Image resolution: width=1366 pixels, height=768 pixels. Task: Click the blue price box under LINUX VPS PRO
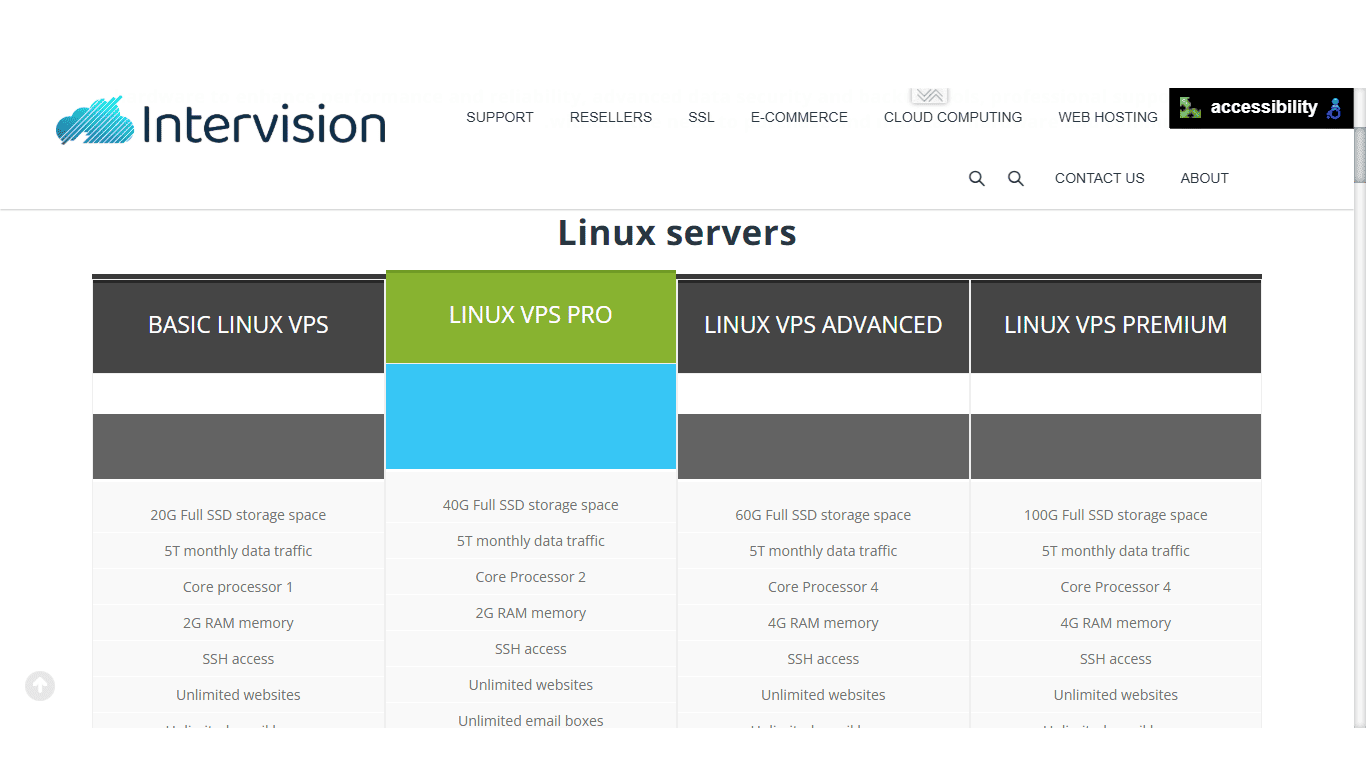[531, 416]
